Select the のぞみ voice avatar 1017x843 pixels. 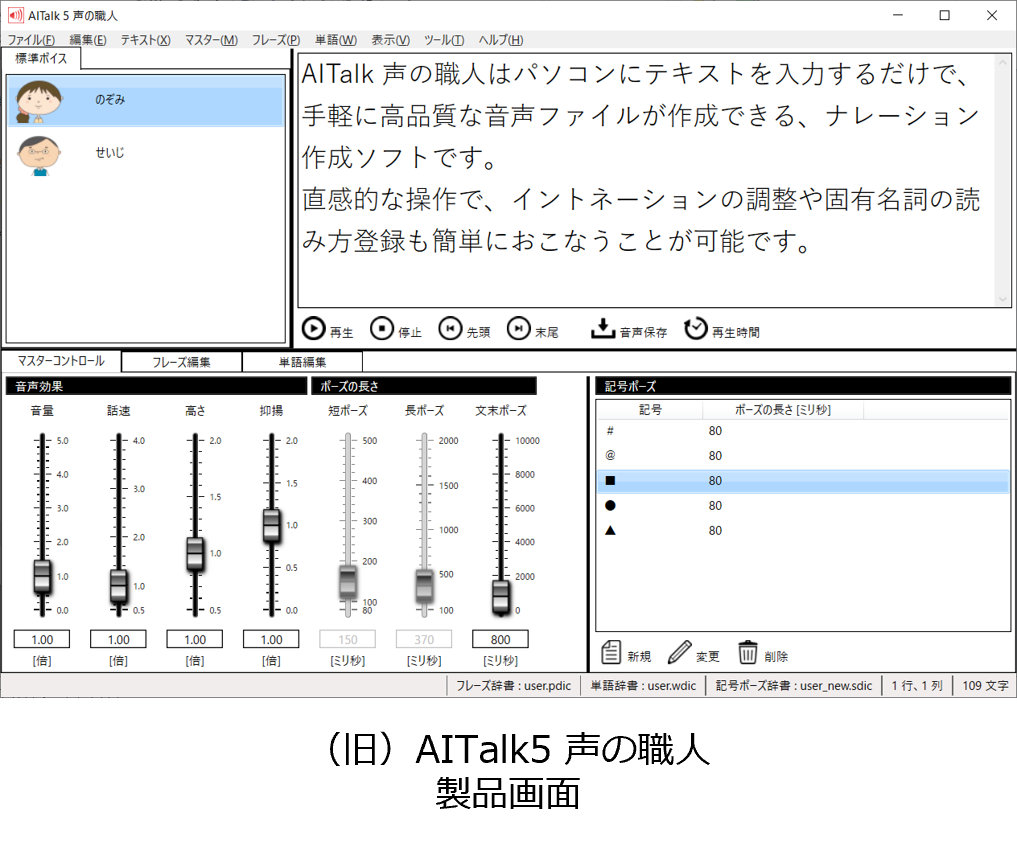pyautogui.click(x=39, y=101)
